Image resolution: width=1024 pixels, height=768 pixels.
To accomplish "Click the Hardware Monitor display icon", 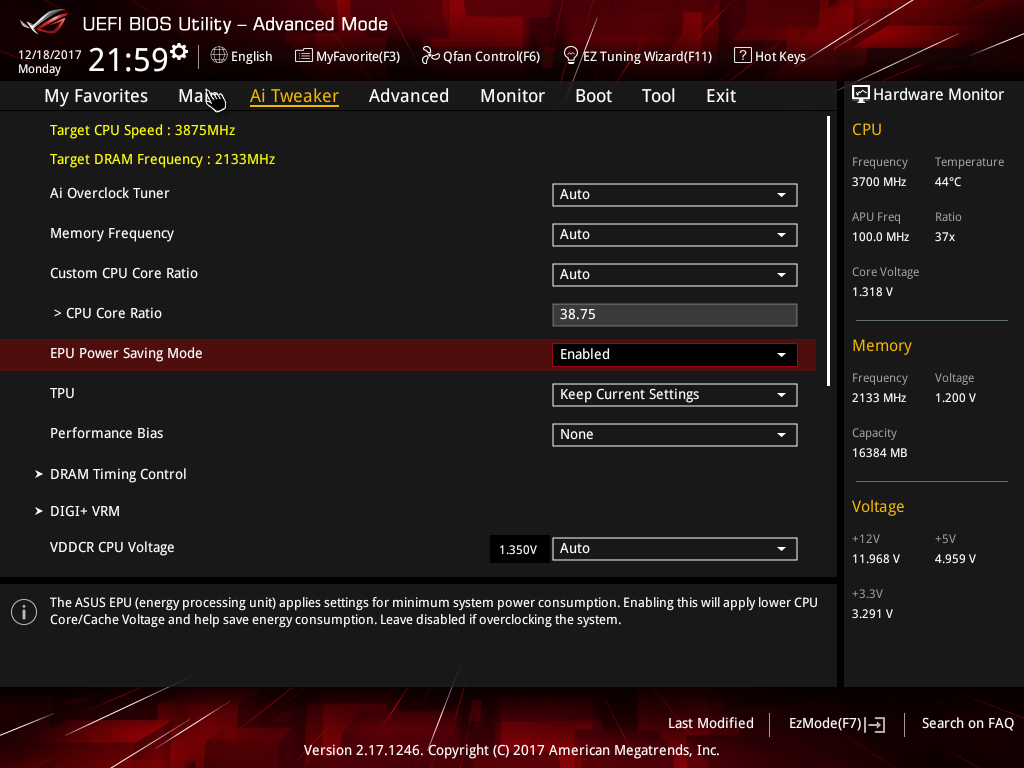I will [x=861, y=94].
